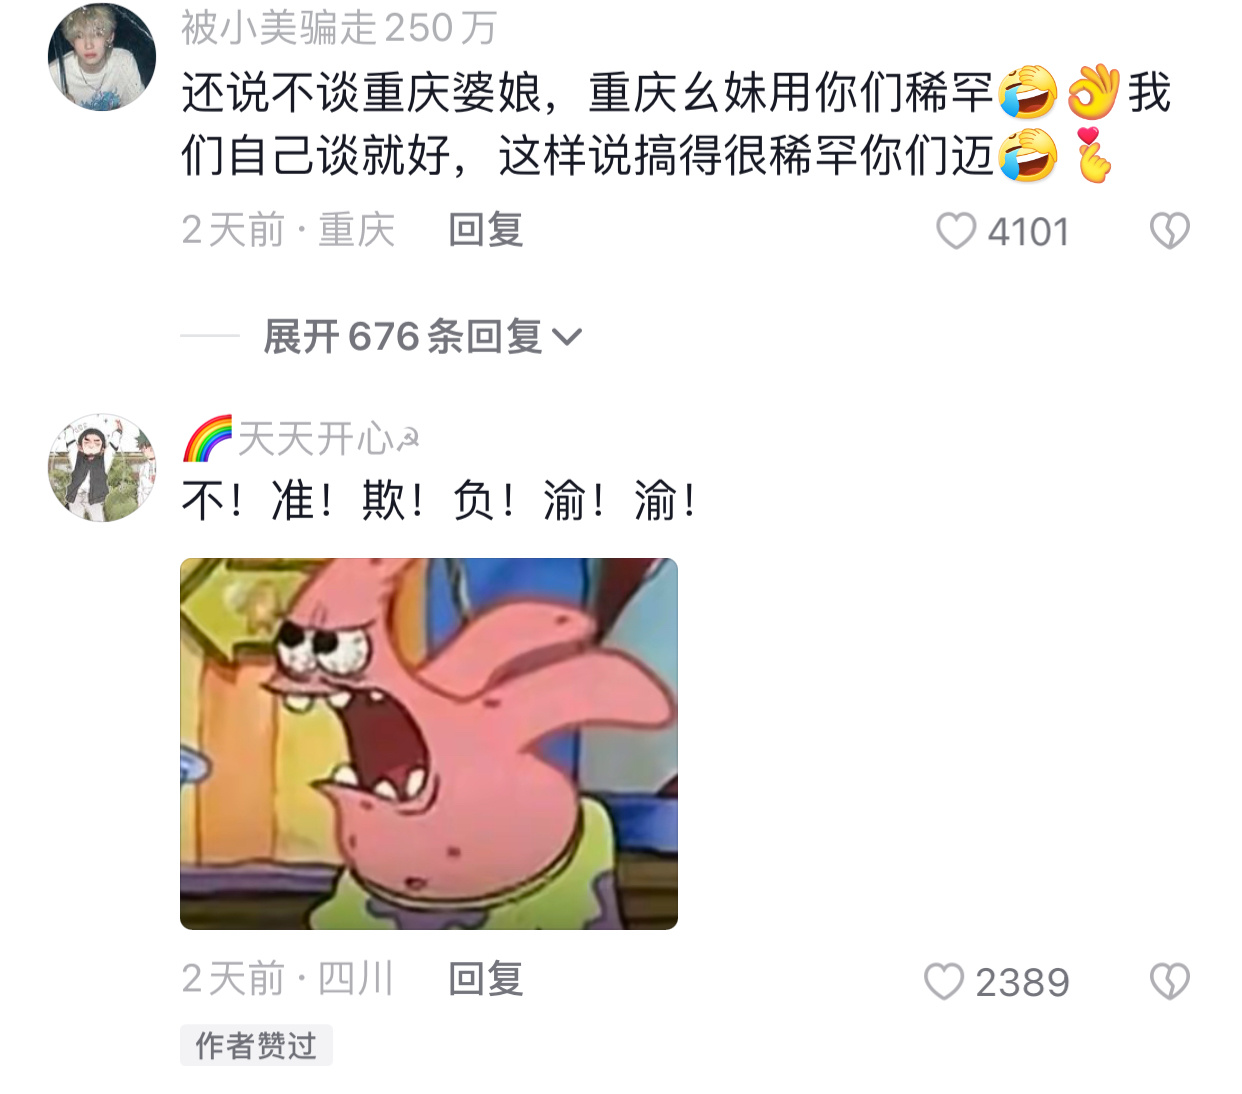Open avatar of 天天开心 user
The image size is (1242, 1094).
click(102, 467)
